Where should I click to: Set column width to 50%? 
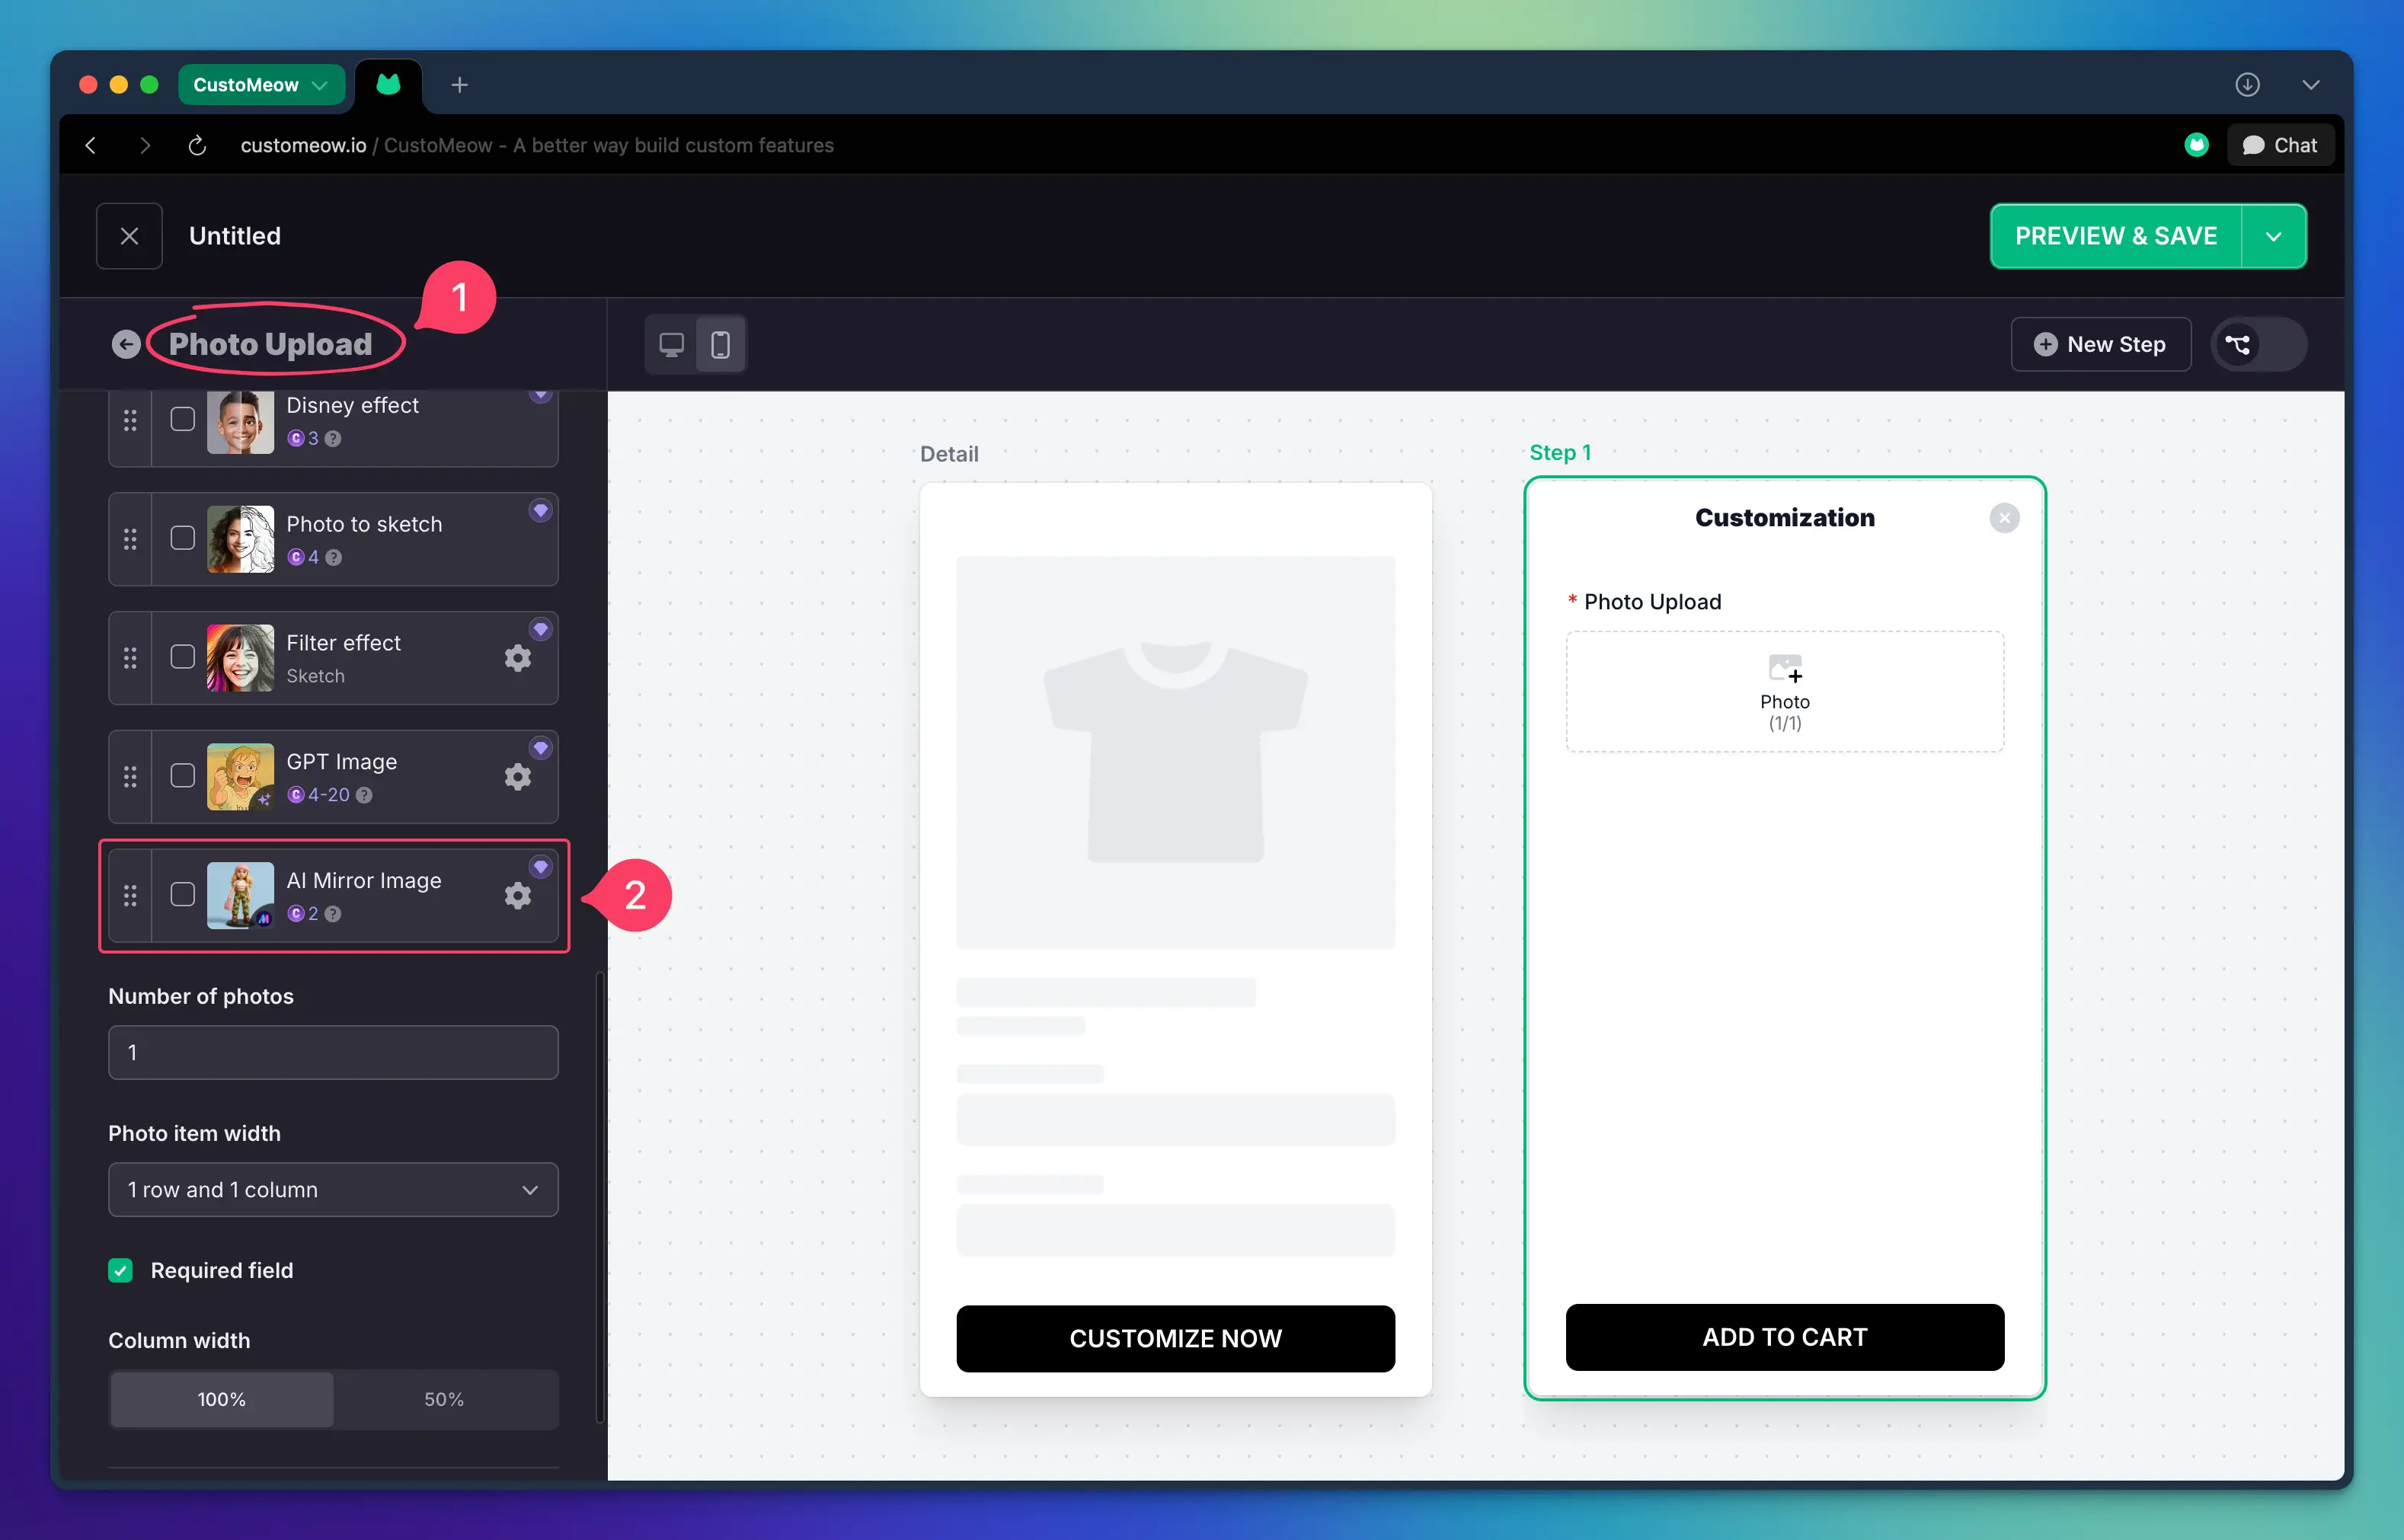(x=444, y=1400)
